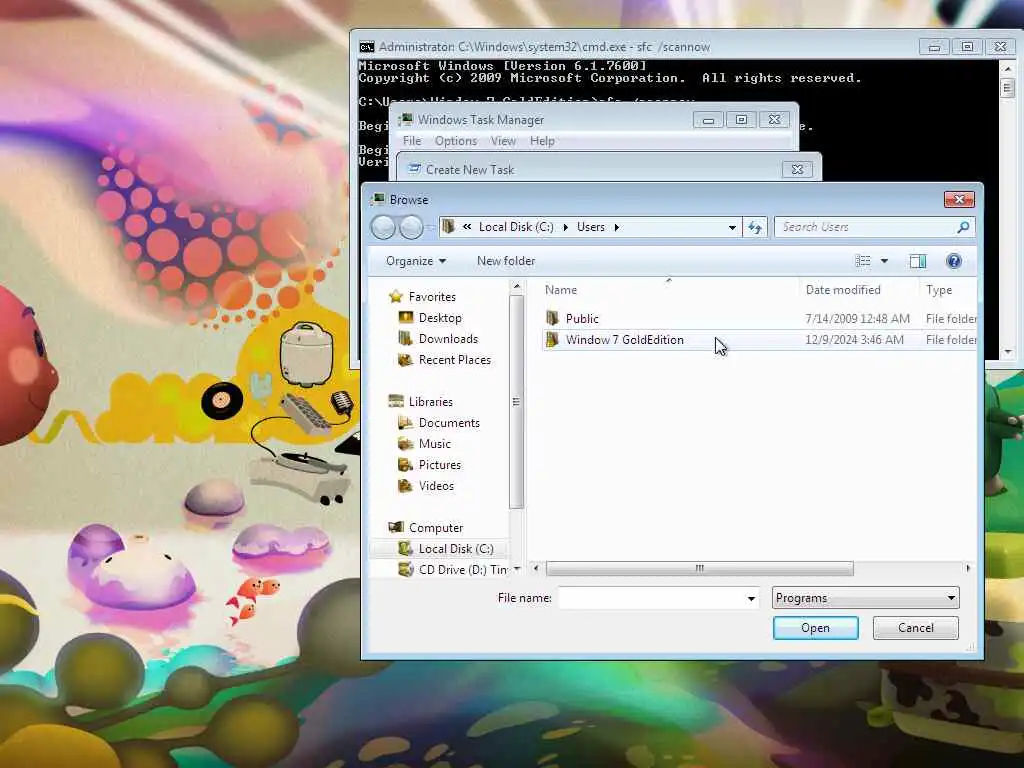Click the horizontal scrollbar thumb in file list

pyautogui.click(x=699, y=568)
